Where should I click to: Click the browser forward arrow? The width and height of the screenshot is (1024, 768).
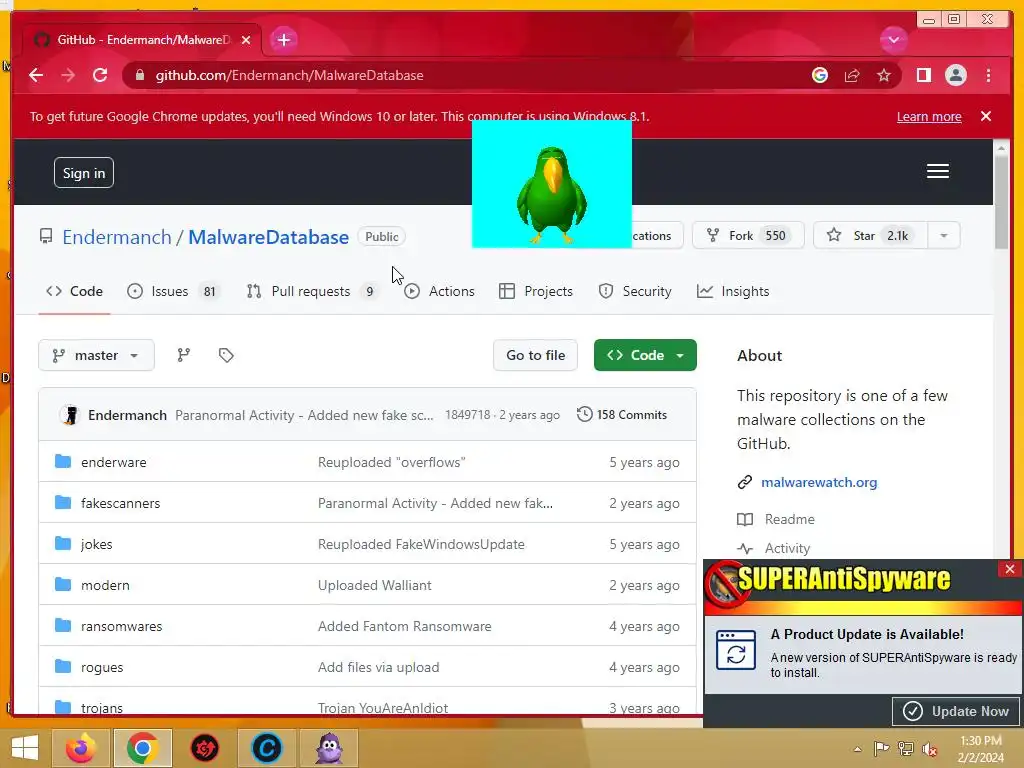coord(68,75)
